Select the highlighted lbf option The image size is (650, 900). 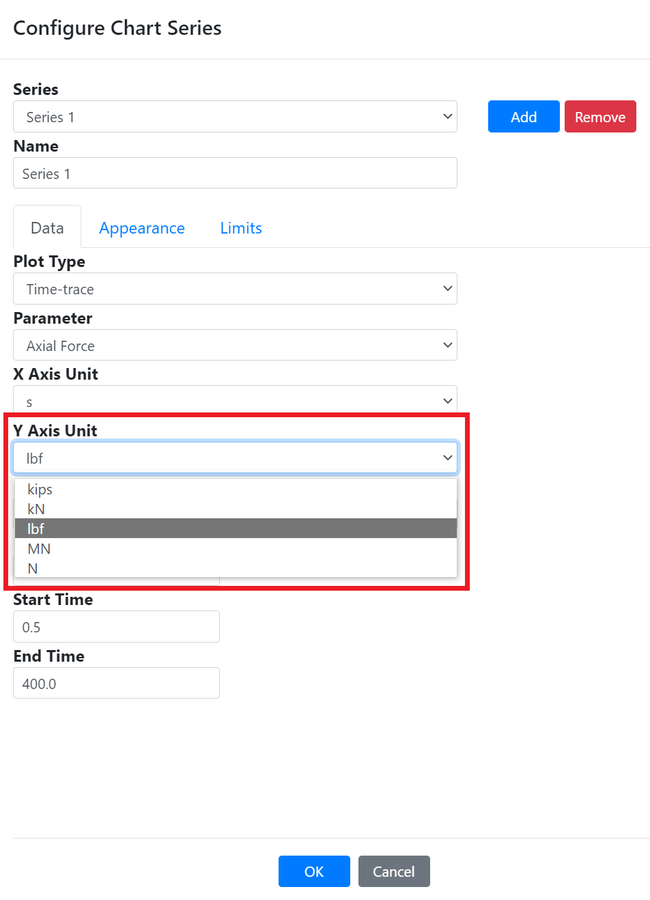(235, 529)
